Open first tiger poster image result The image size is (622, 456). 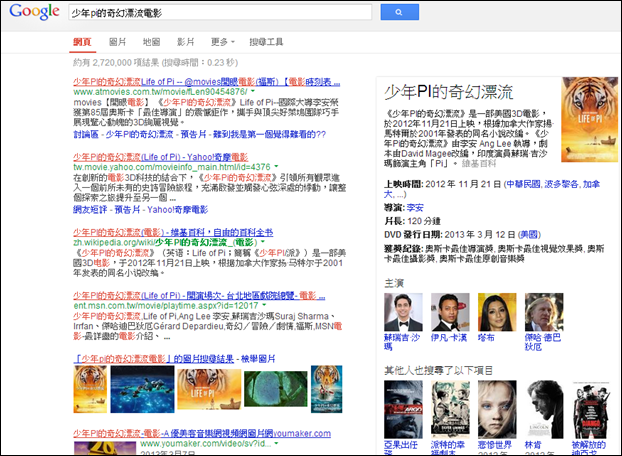90,389
